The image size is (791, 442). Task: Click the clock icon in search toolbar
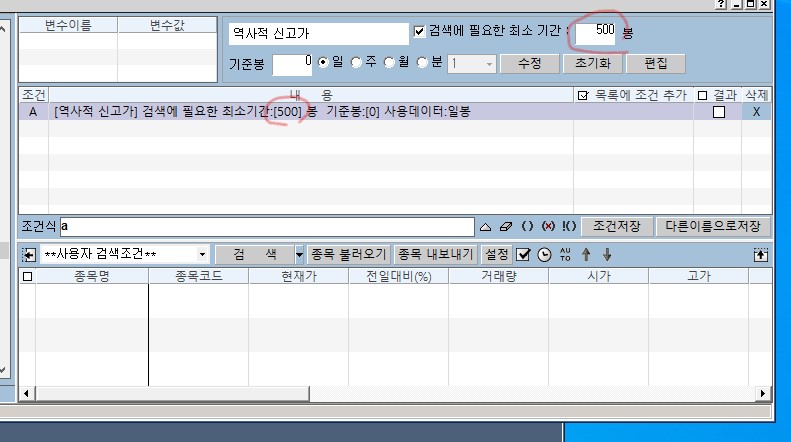544,255
